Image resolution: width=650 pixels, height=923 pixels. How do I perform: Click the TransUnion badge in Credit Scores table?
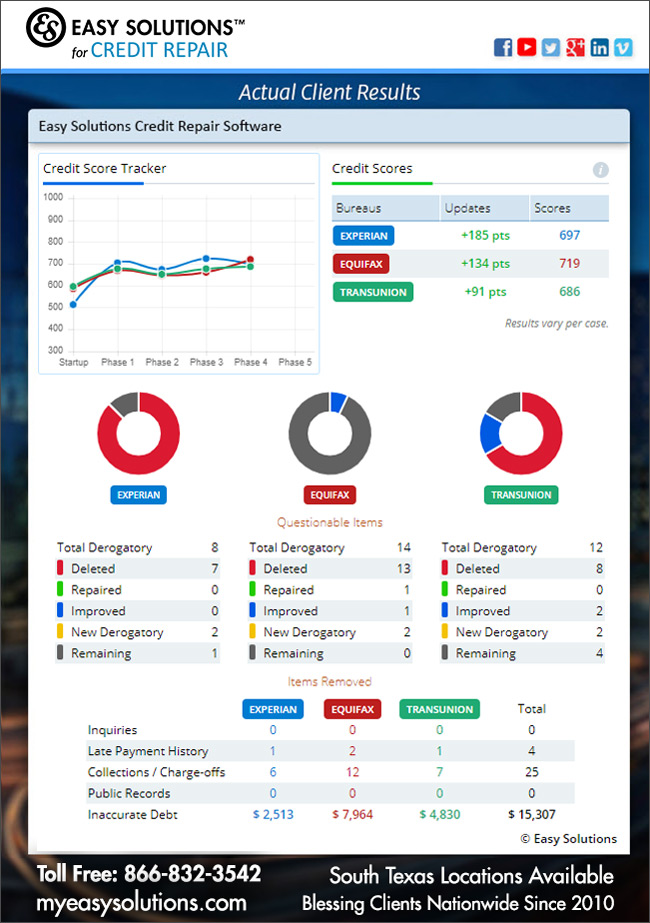pyautogui.click(x=373, y=292)
